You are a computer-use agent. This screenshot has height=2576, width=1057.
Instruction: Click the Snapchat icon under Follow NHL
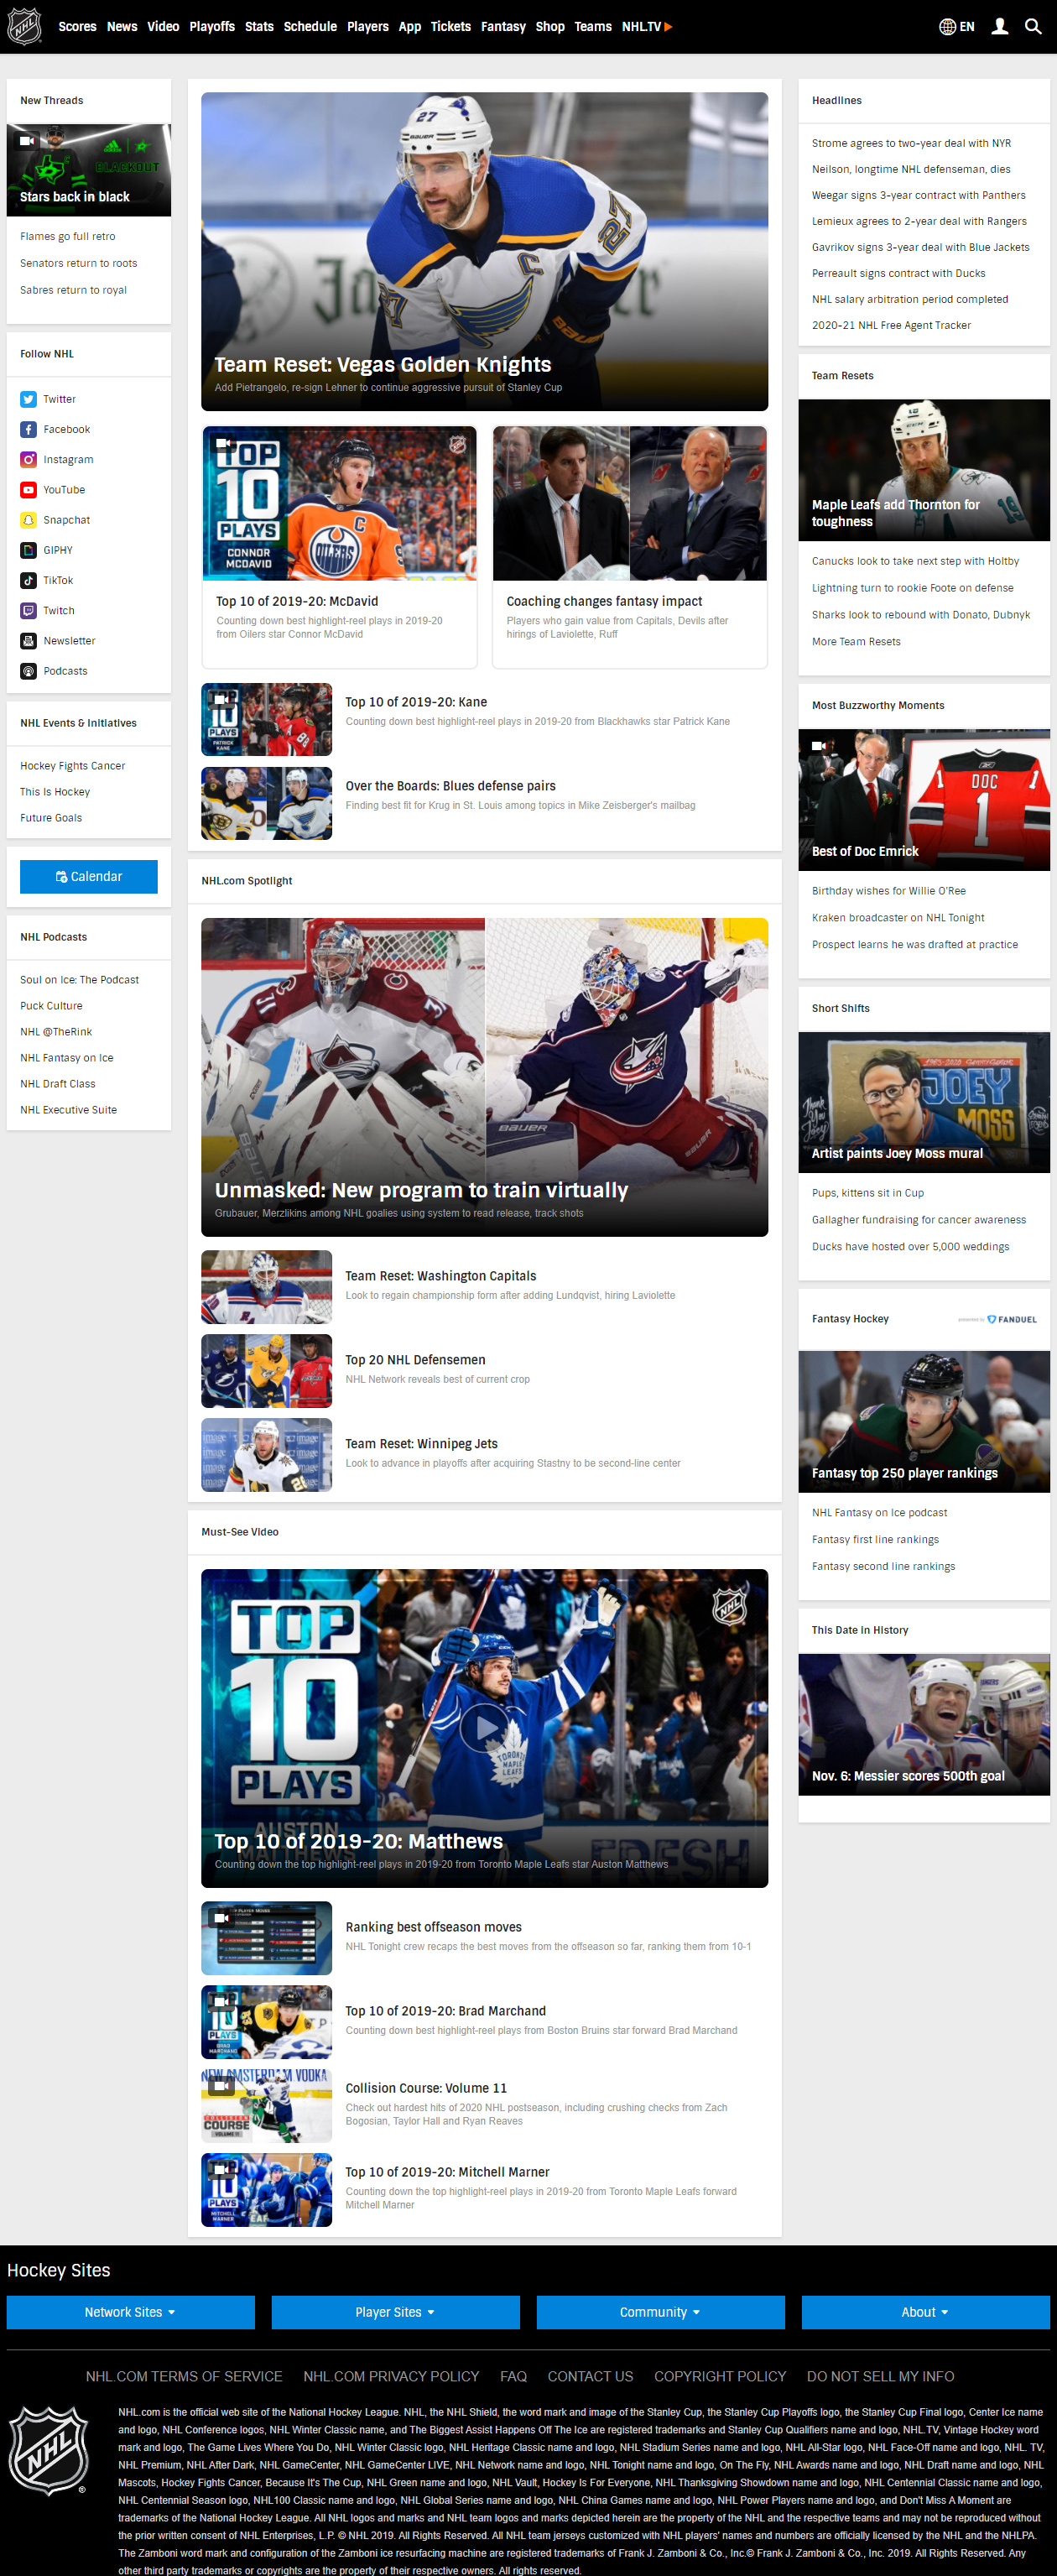(28, 520)
